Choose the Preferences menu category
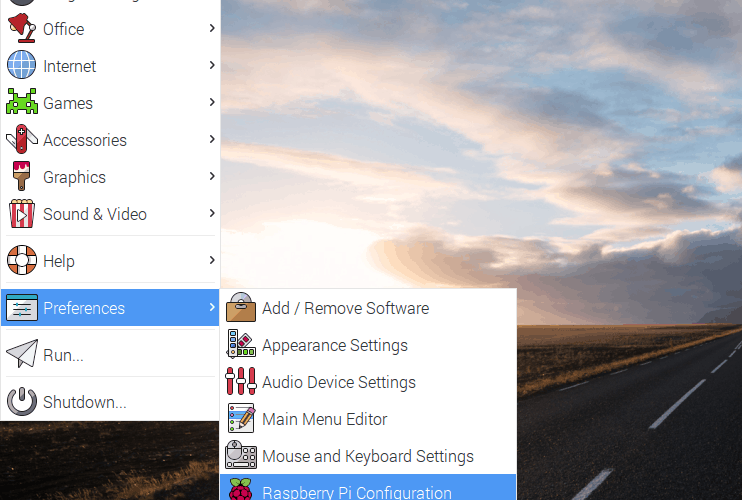Viewport: 742px width, 500px height. [84, 308]
